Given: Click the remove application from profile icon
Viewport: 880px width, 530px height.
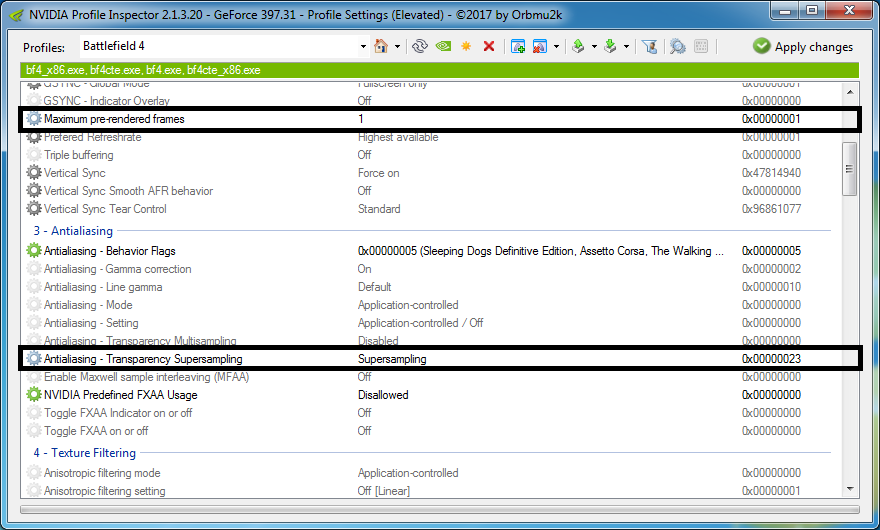Looking at the screenshot, I should (x=540, y=46).
